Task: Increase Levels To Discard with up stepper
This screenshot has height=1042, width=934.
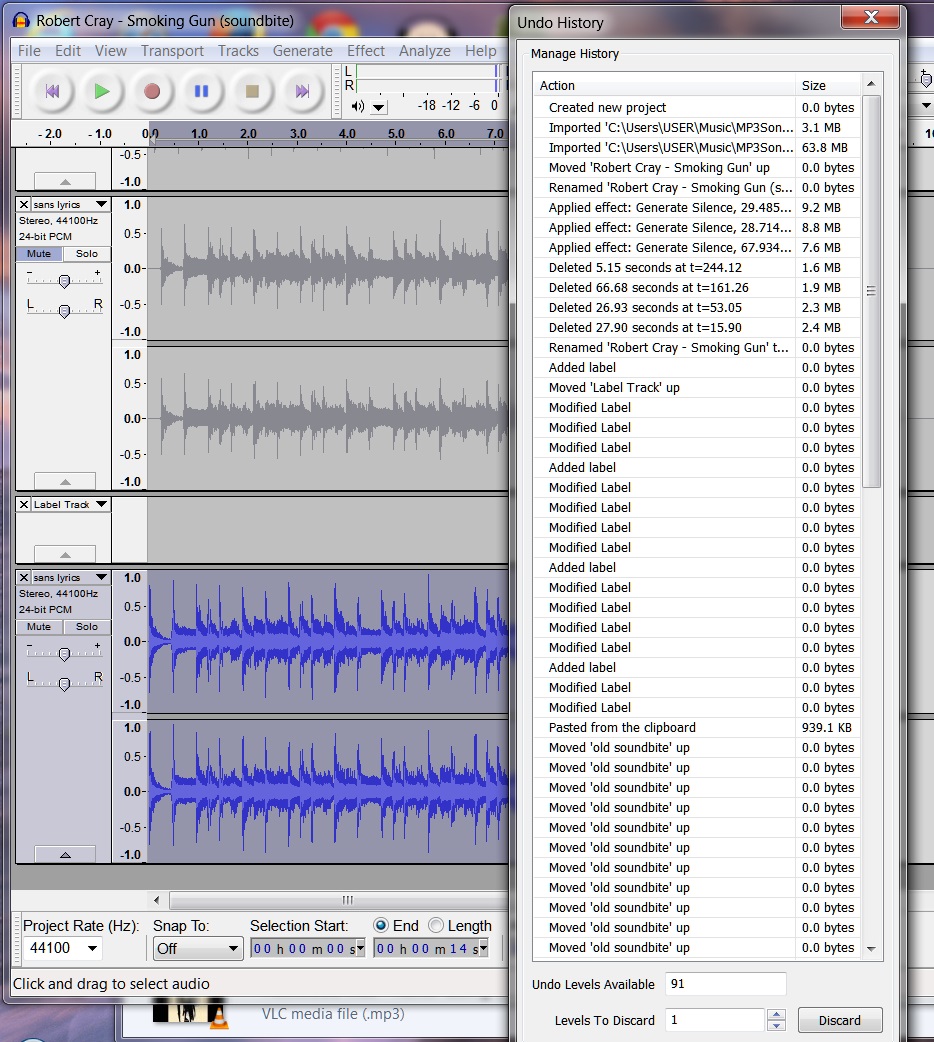Action: (x=776, y=1014)
